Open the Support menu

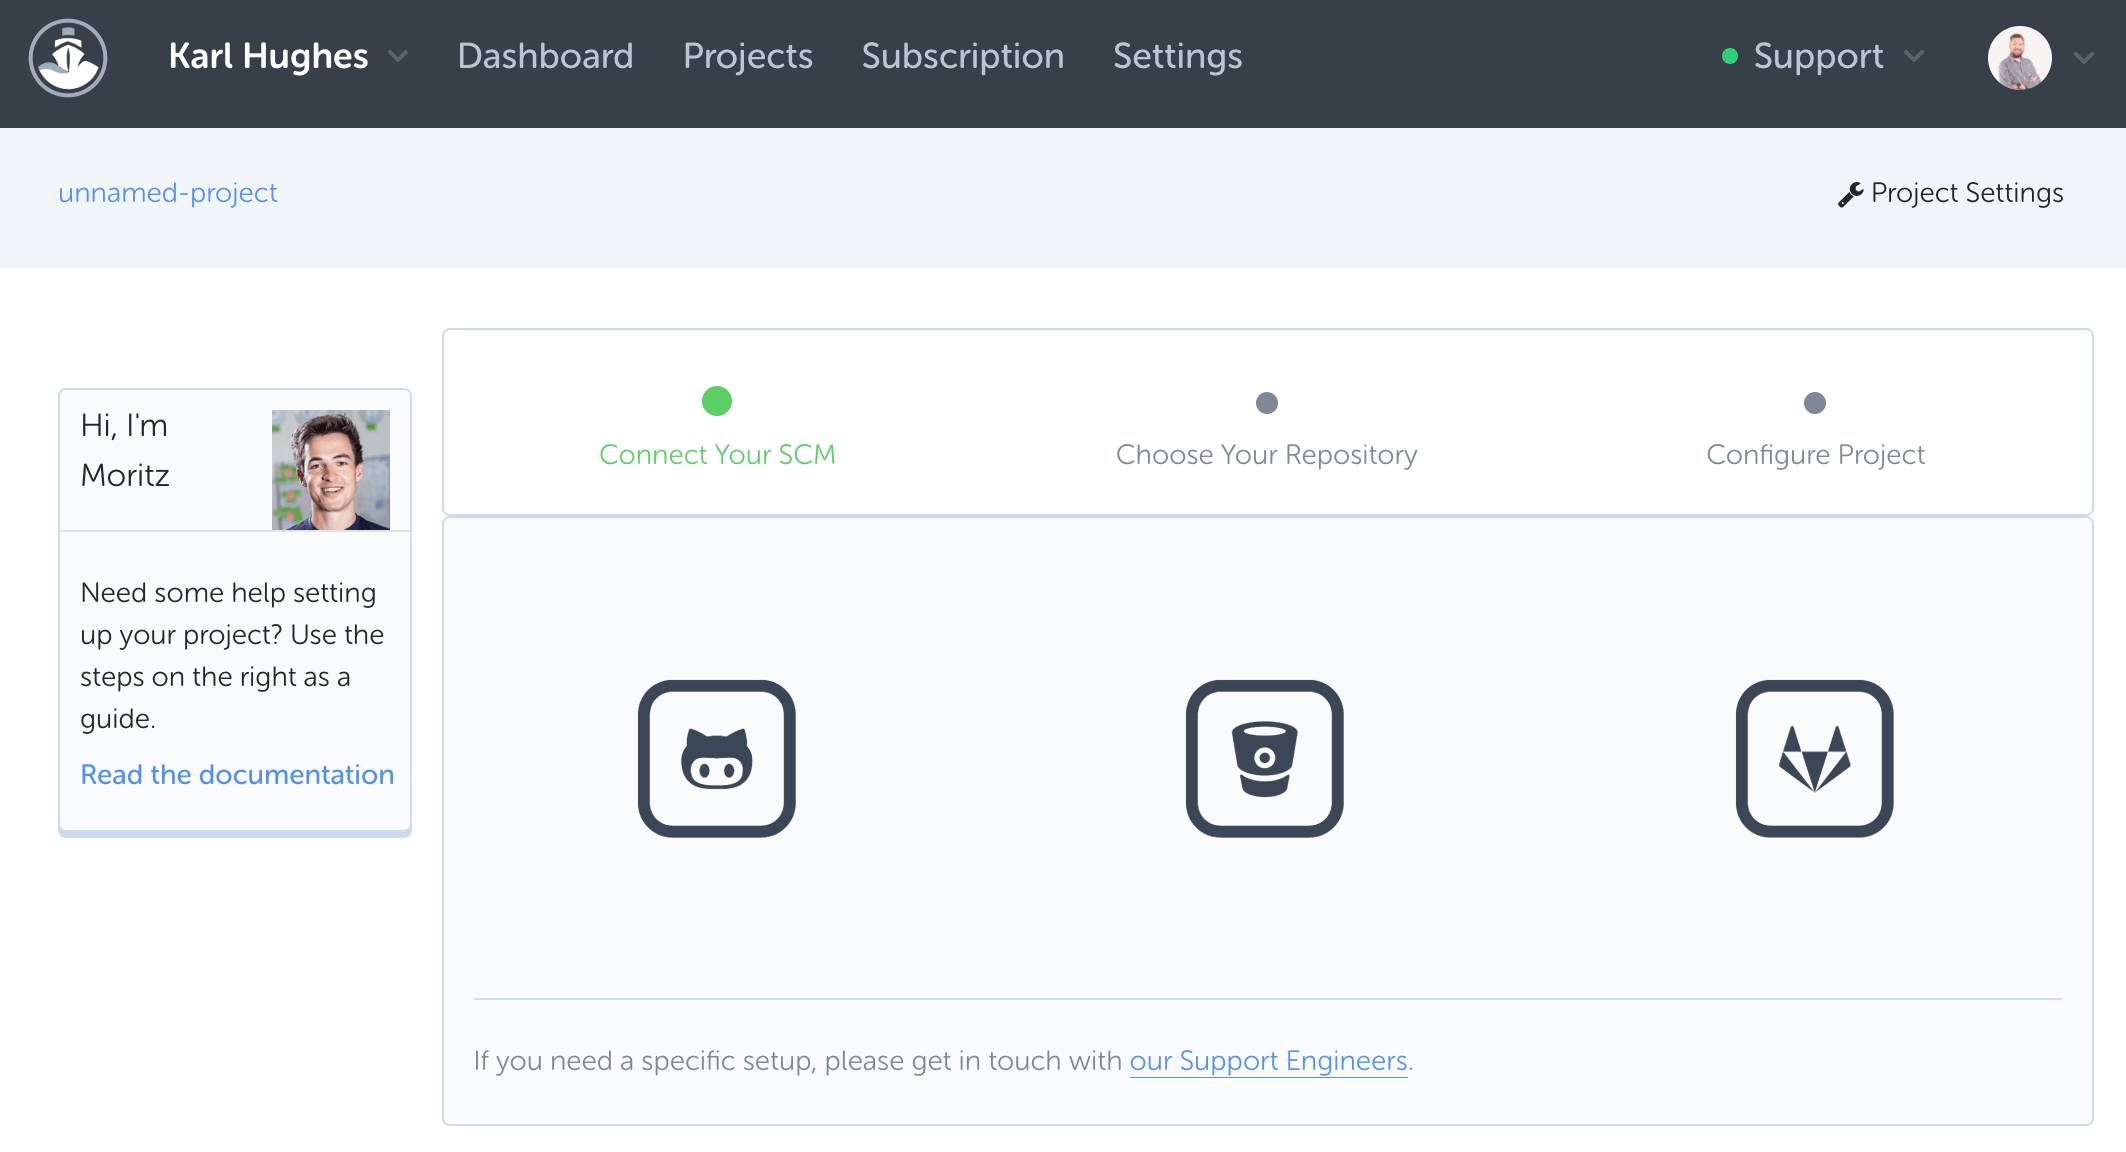click(x=1819, y=56)
